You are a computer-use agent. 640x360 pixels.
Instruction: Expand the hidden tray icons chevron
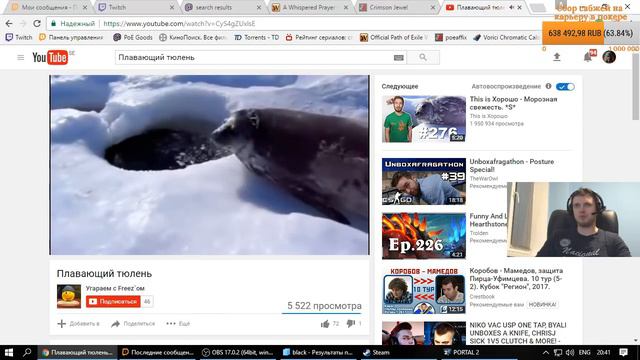tap(546, 353)
